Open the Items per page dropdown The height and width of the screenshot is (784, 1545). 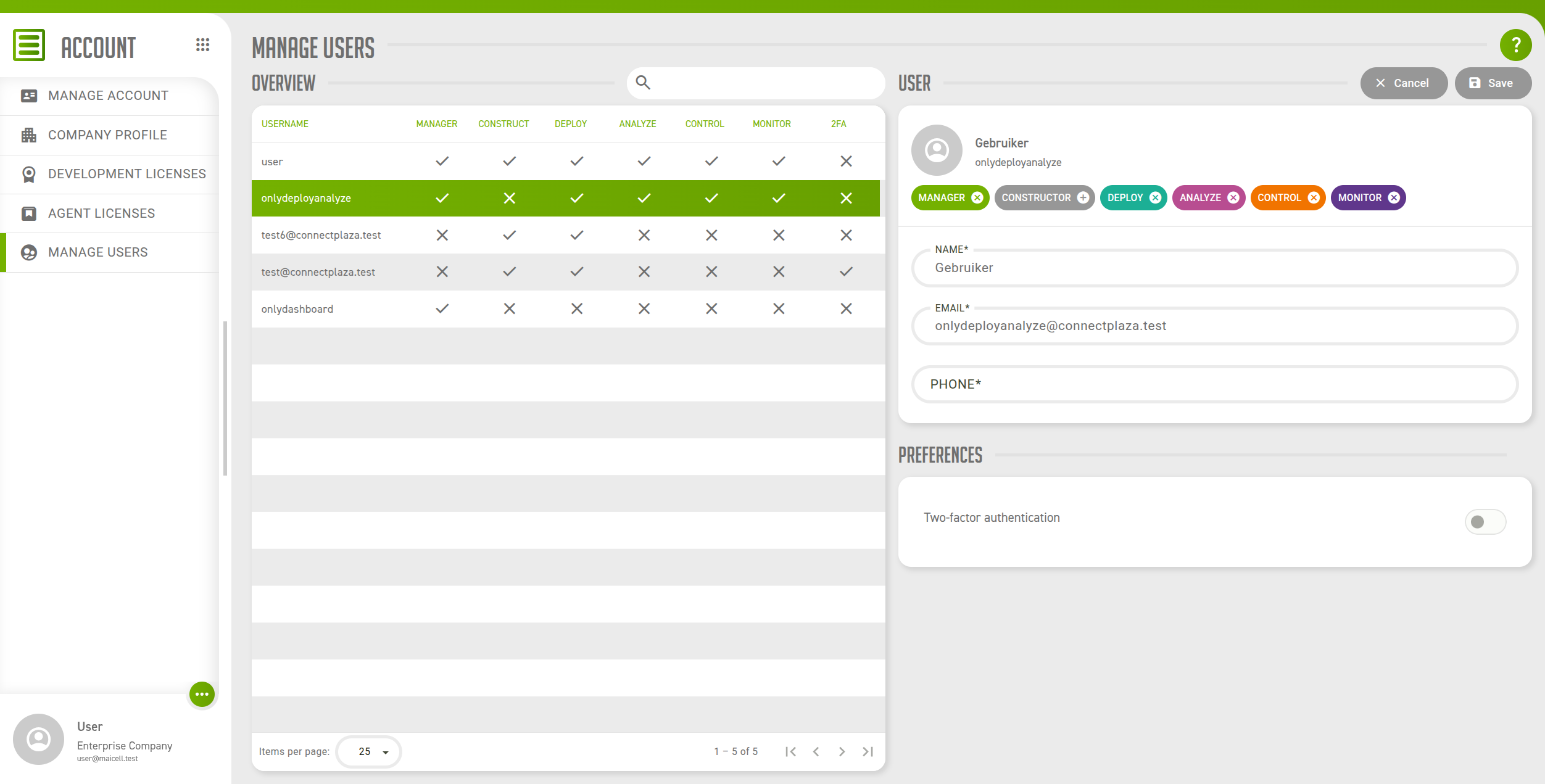(x=369, y=751)
